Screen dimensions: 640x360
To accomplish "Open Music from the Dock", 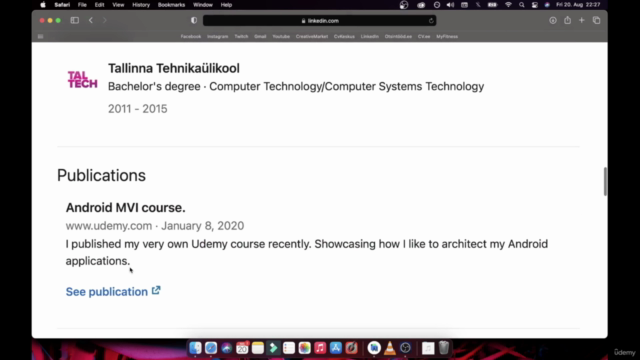I will pyautogui.click(x=320, y=348).
